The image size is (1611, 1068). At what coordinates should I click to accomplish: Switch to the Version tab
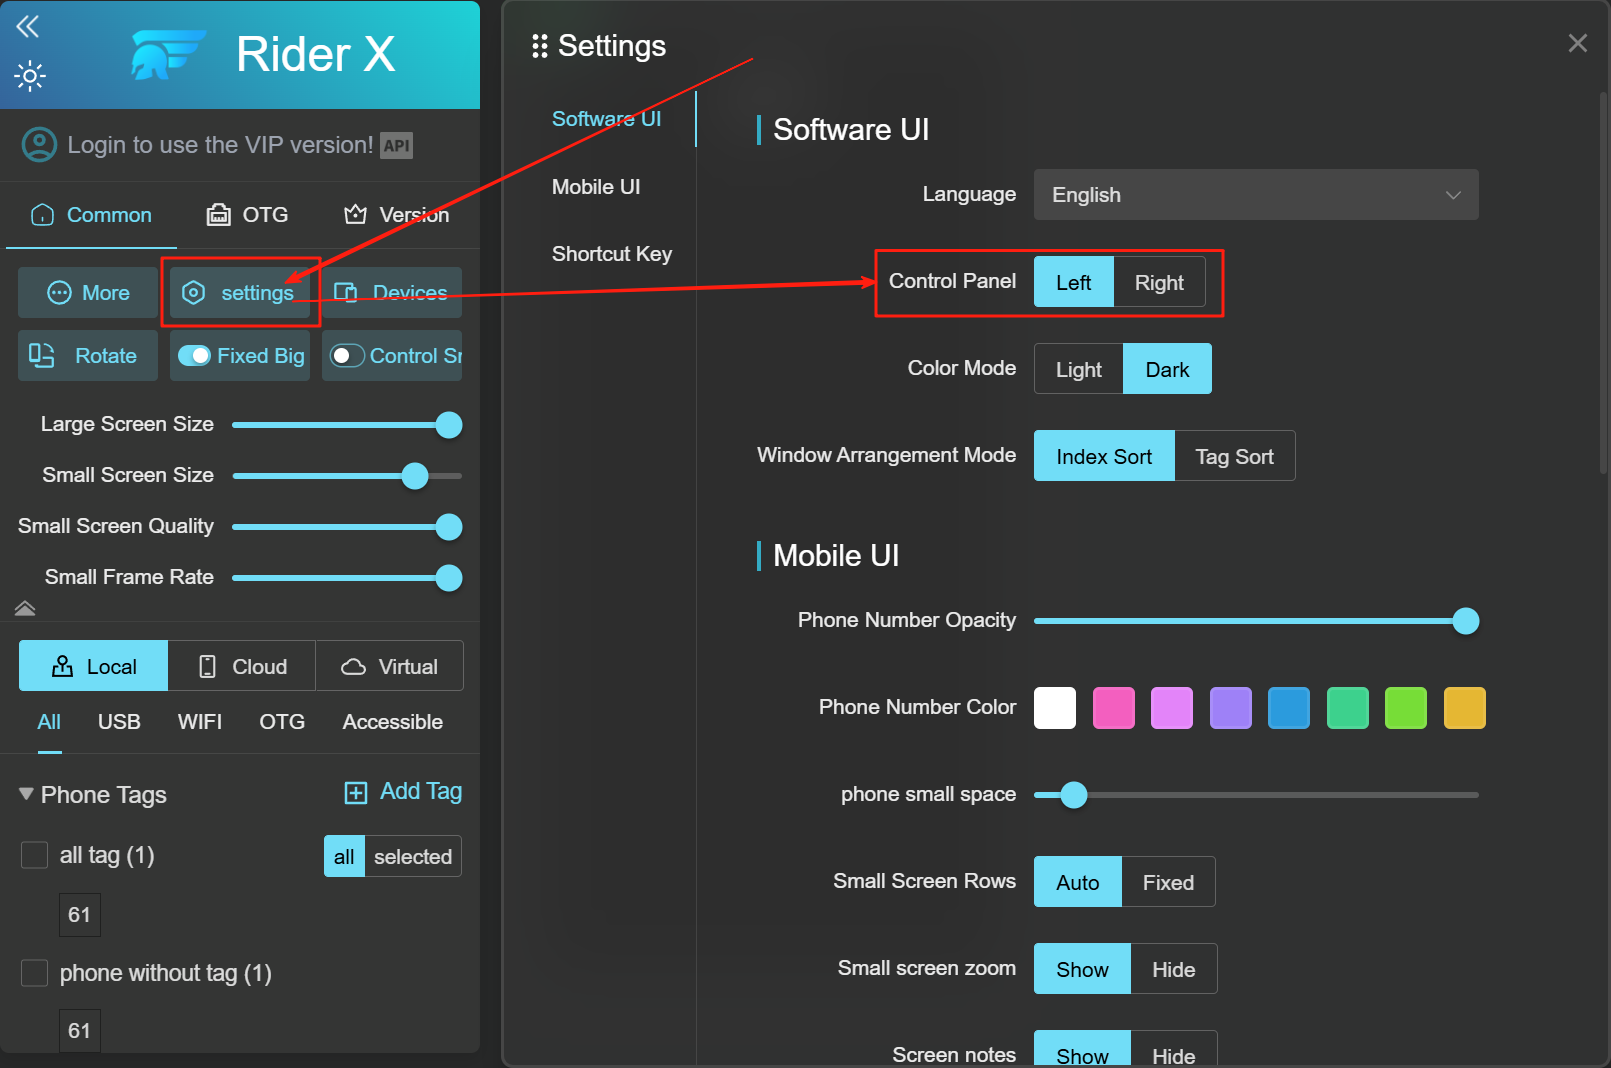click(397, 215)
